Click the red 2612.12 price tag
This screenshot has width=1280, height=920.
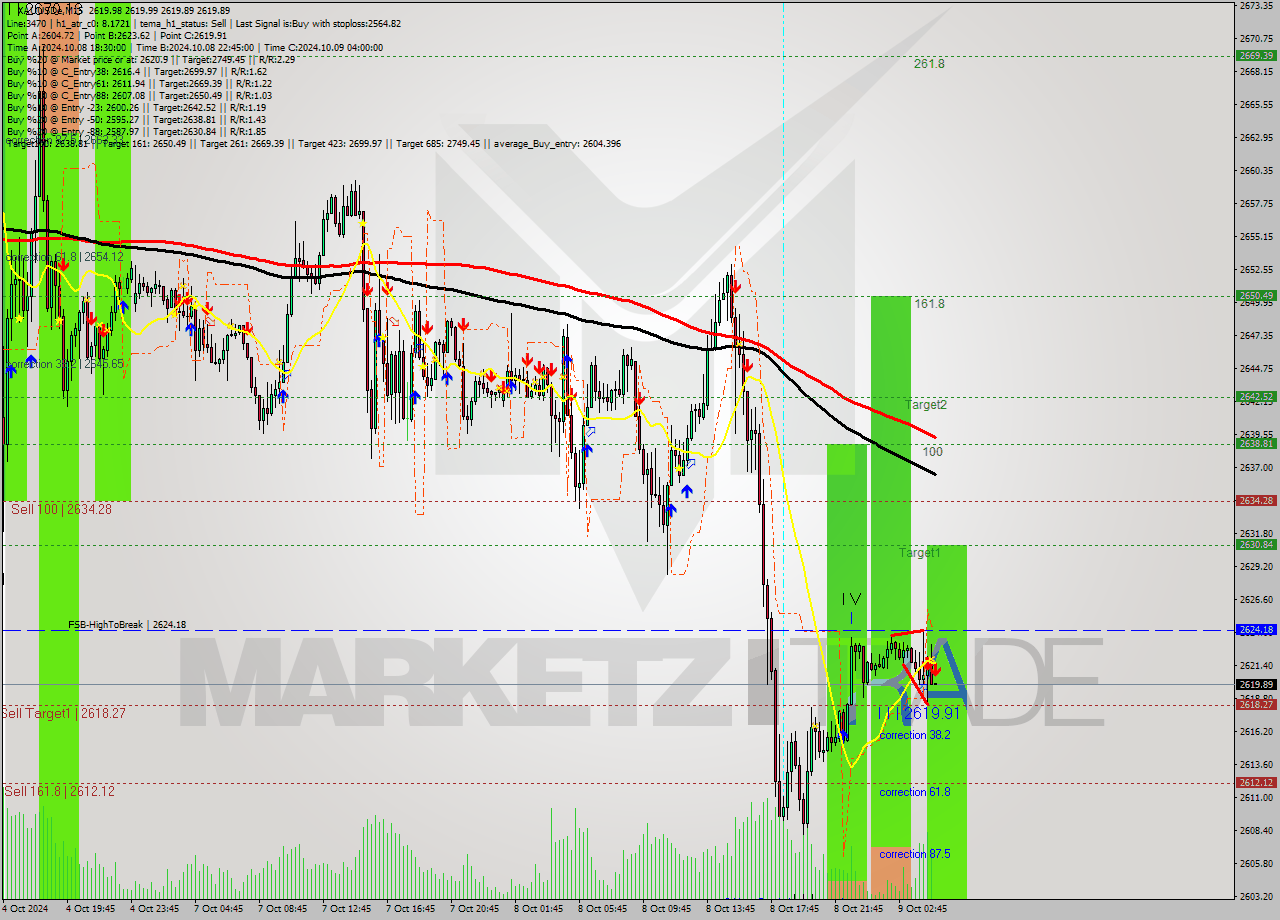[1256, 782]
